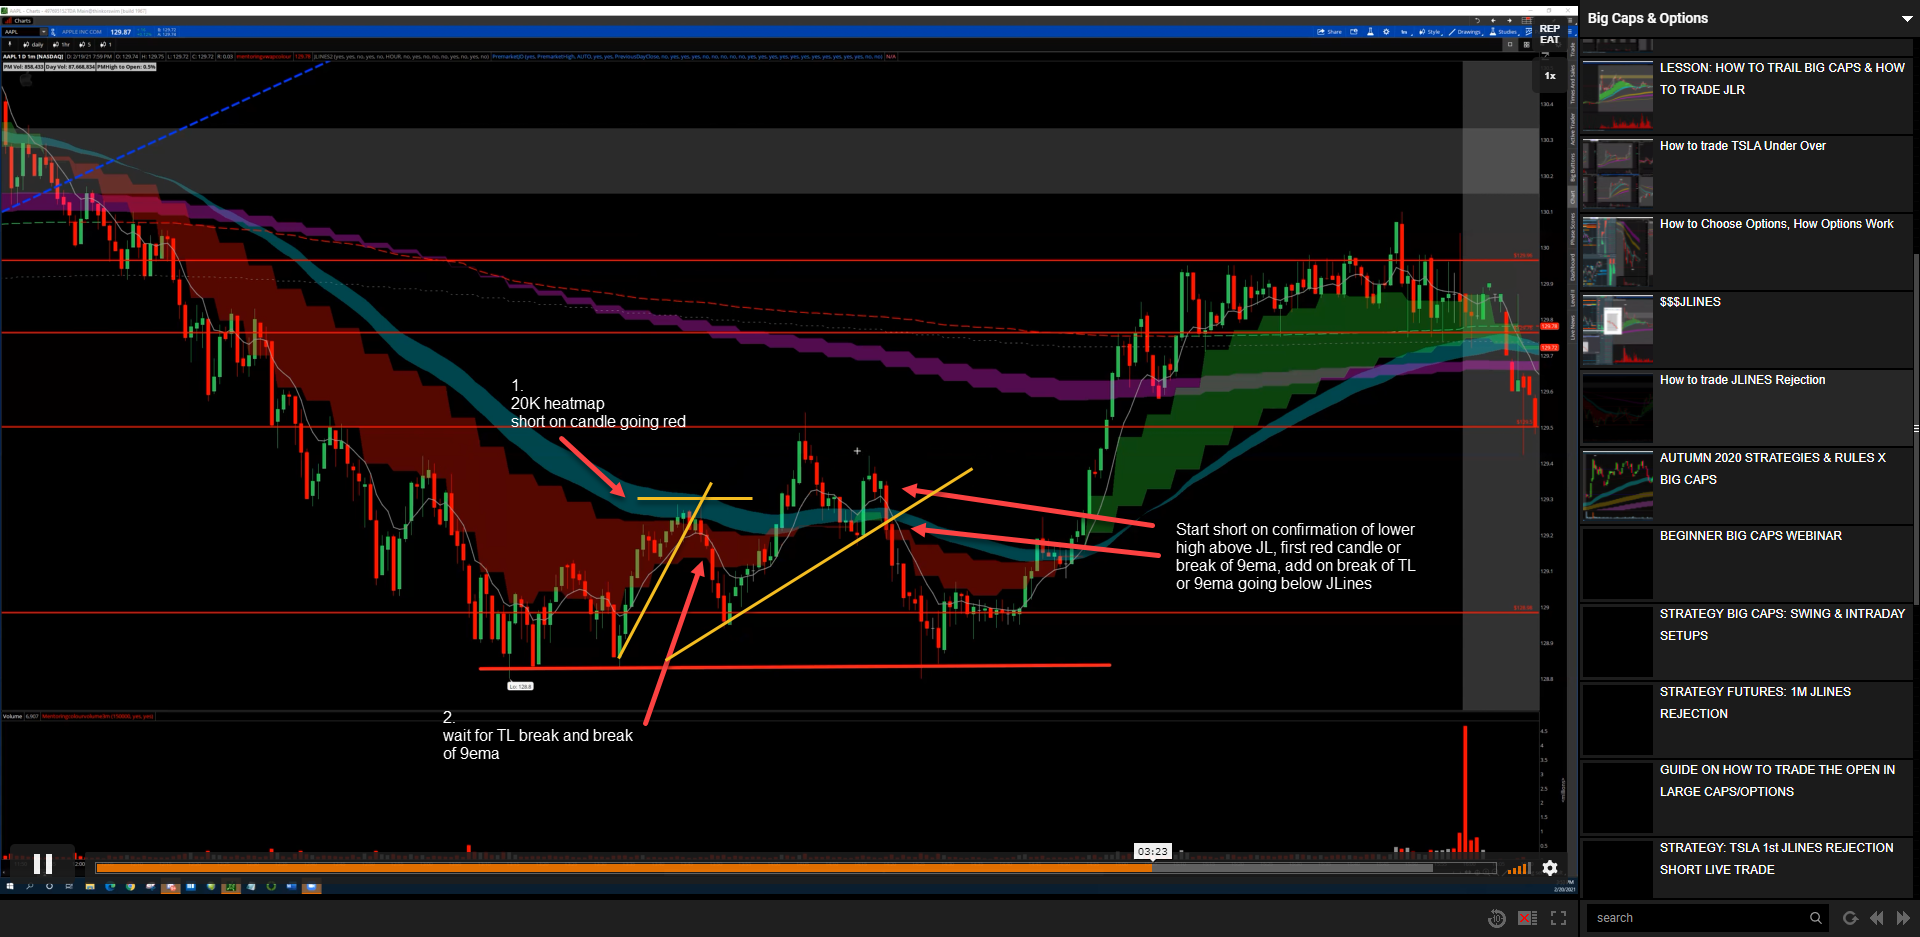Change the 1x playback speed
Image resolution: width=1920 pixels, height=937 pixels.
coord(1550,76)
